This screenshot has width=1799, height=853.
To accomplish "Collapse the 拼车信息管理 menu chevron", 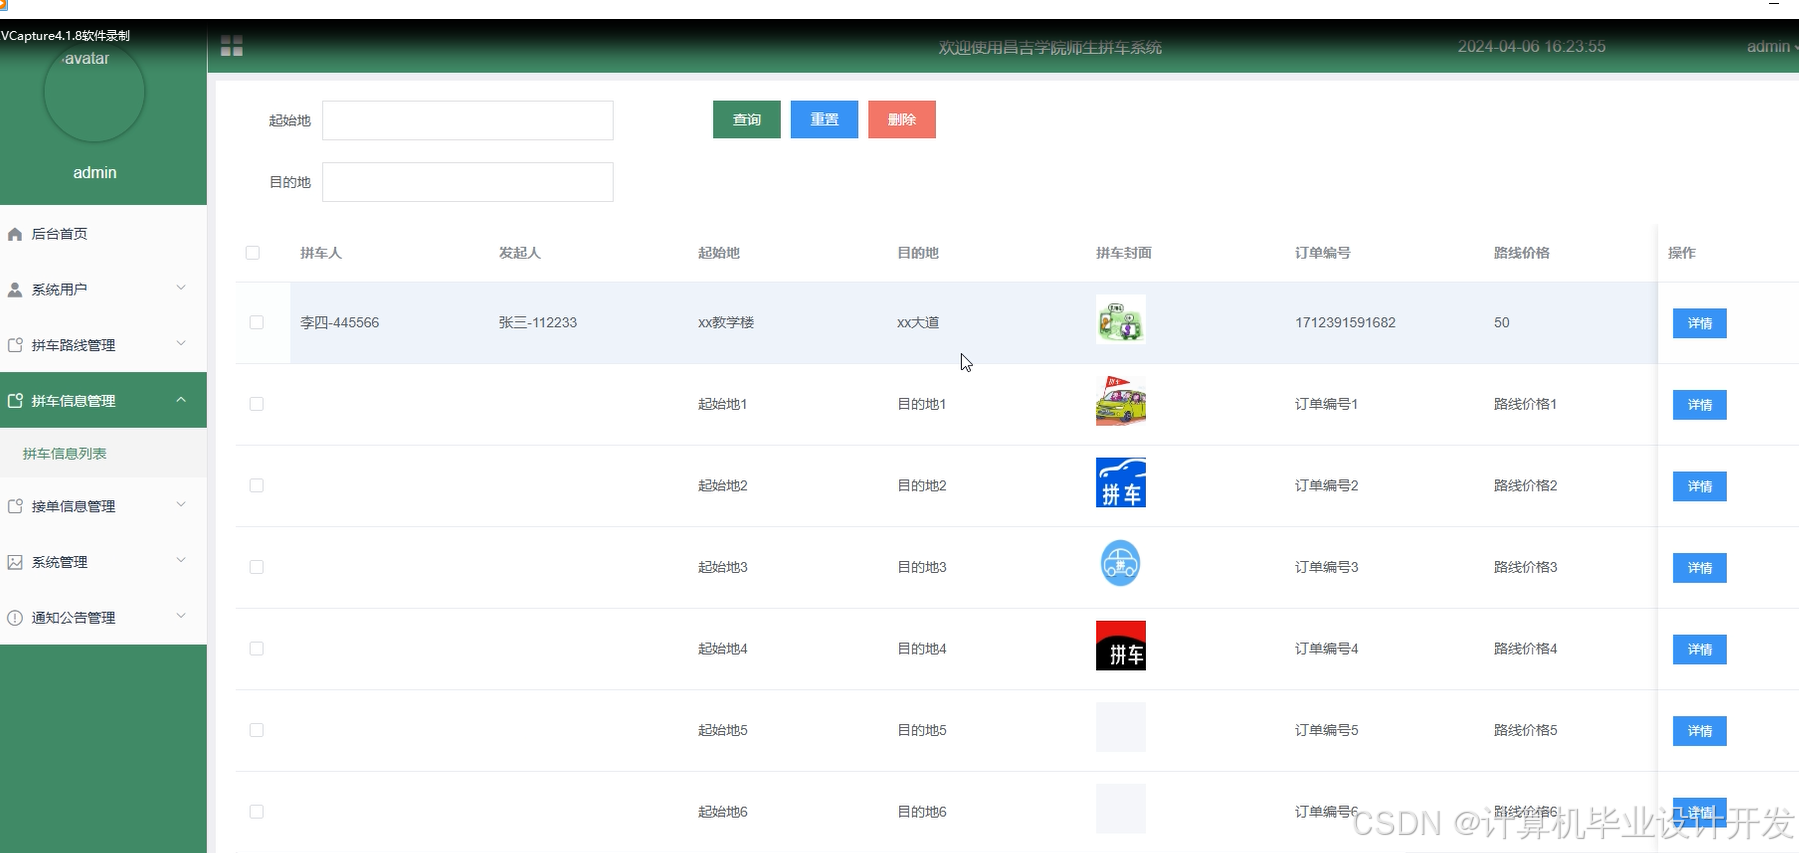I will (181, 400).
